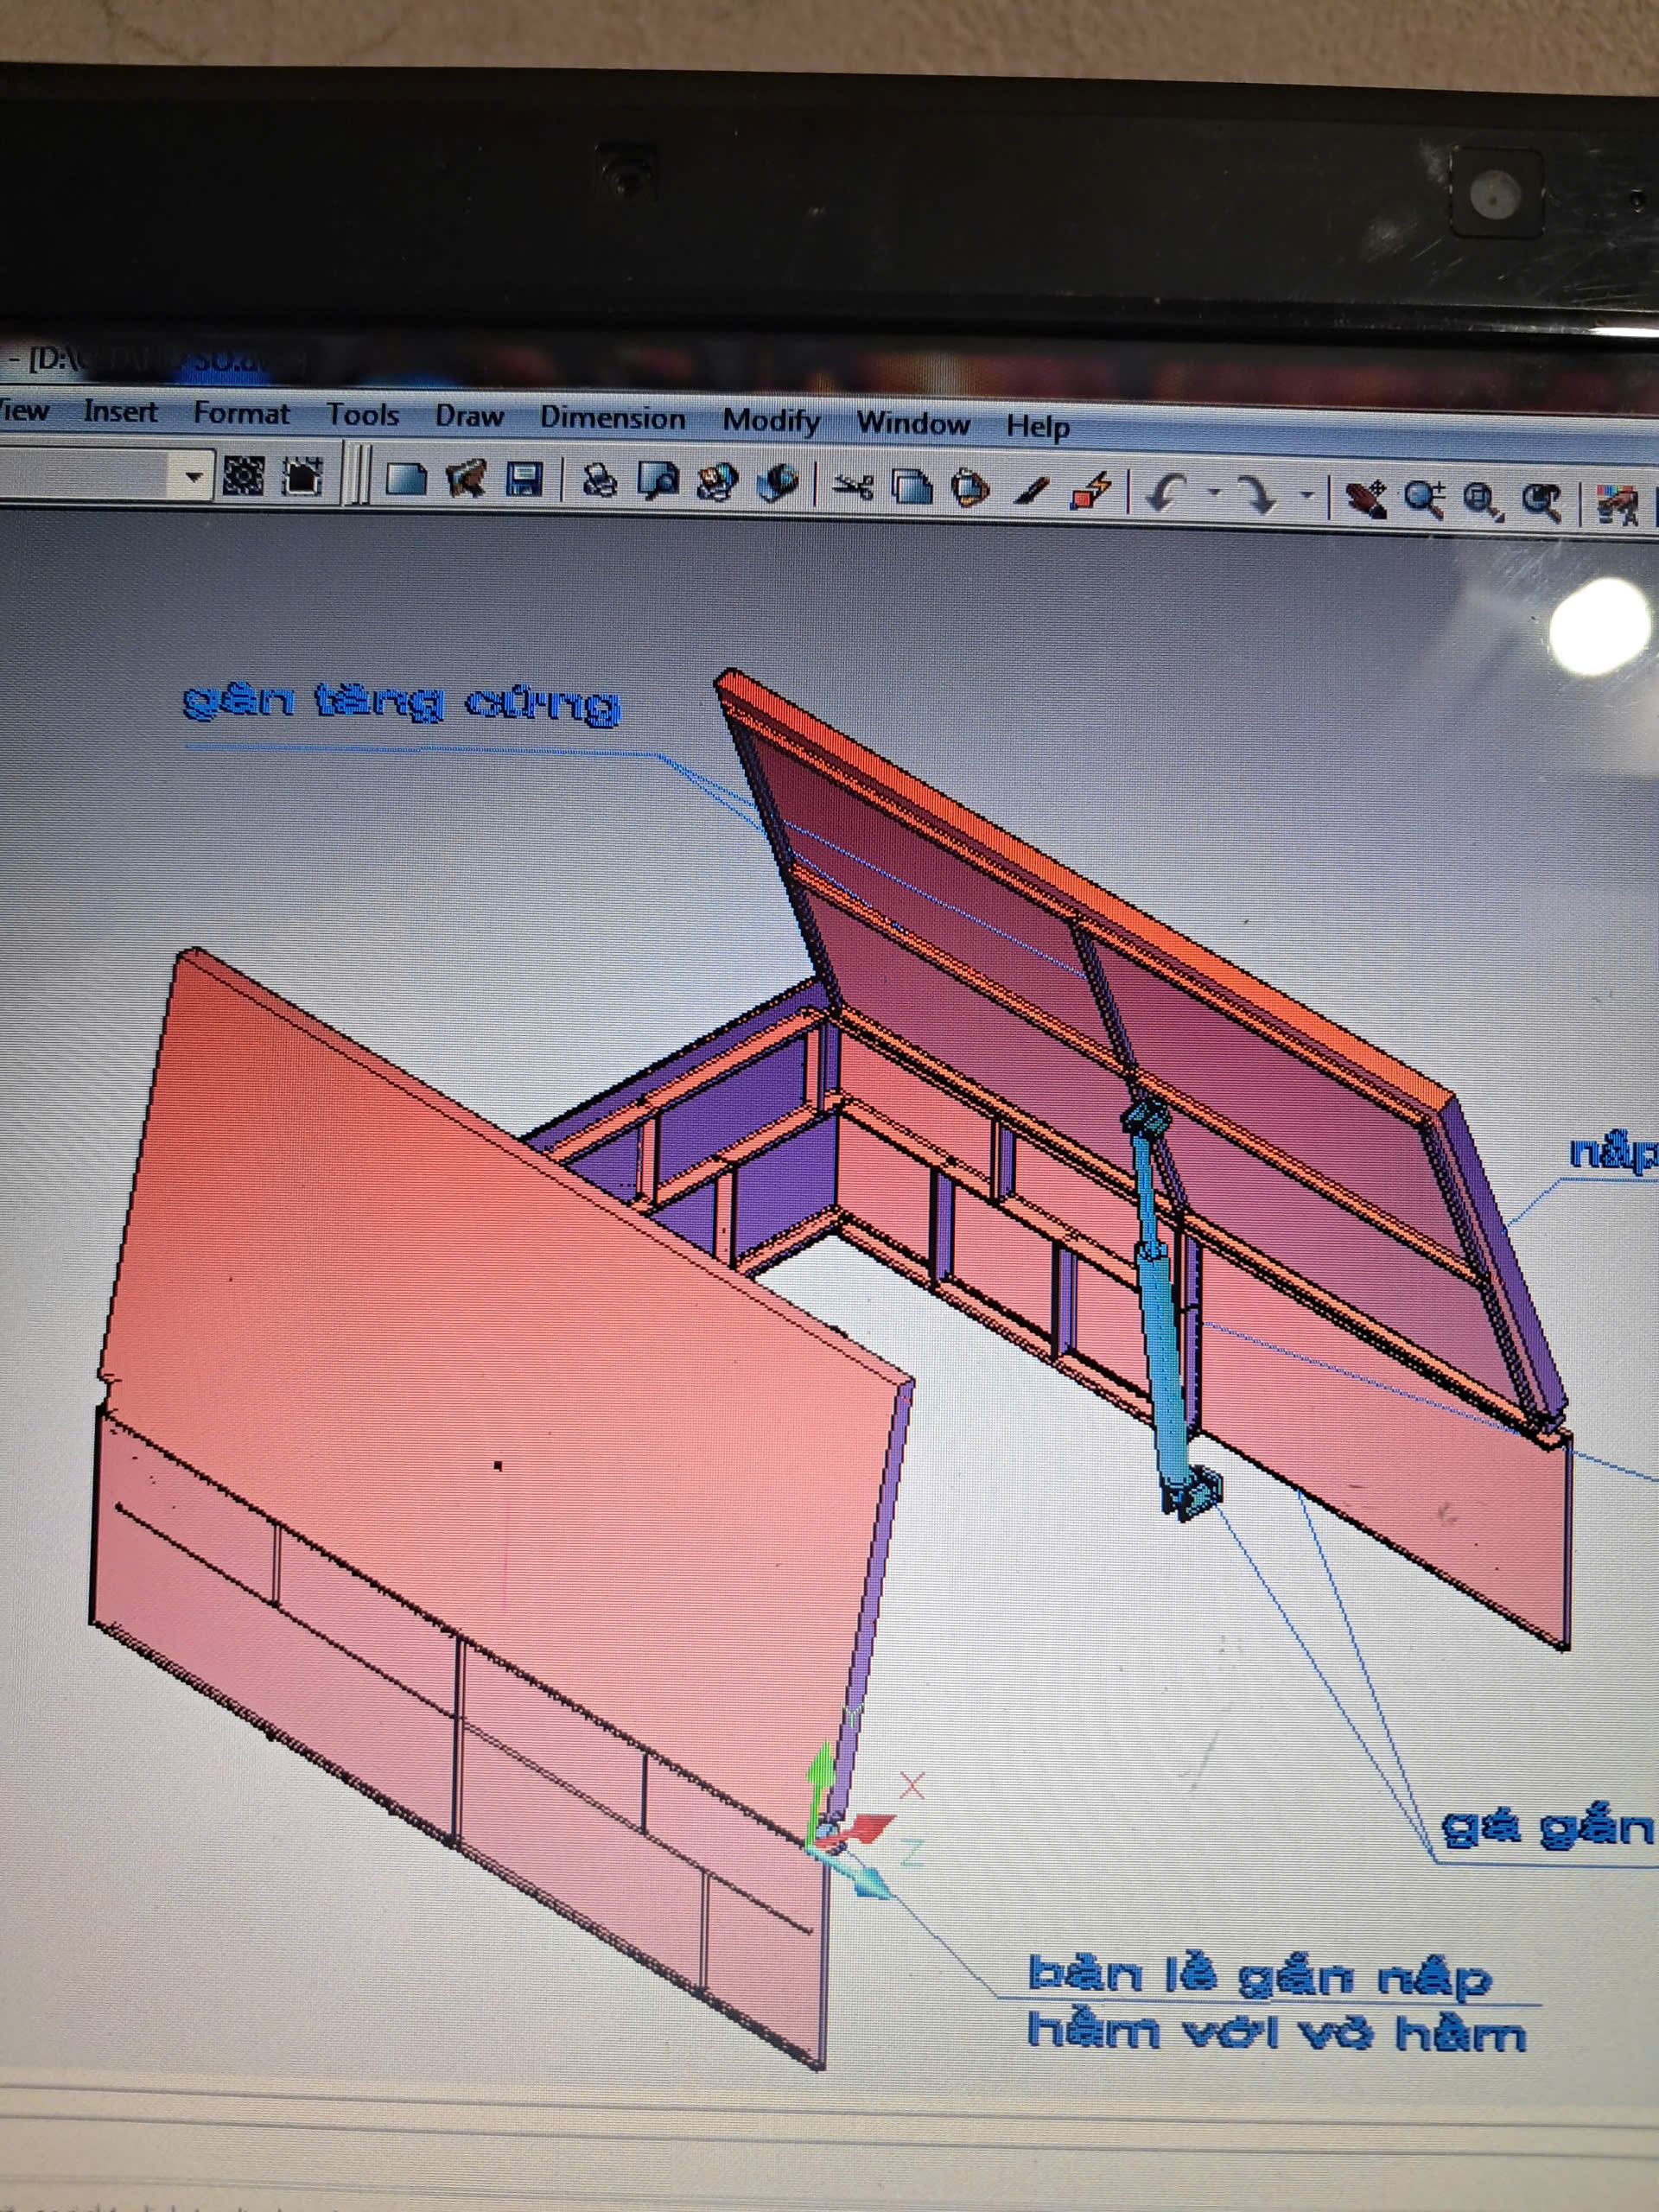This screenshot has height=2212, width=1659.
Task: Save the drawing with the floppy icon
Action: tap(524, 481)
